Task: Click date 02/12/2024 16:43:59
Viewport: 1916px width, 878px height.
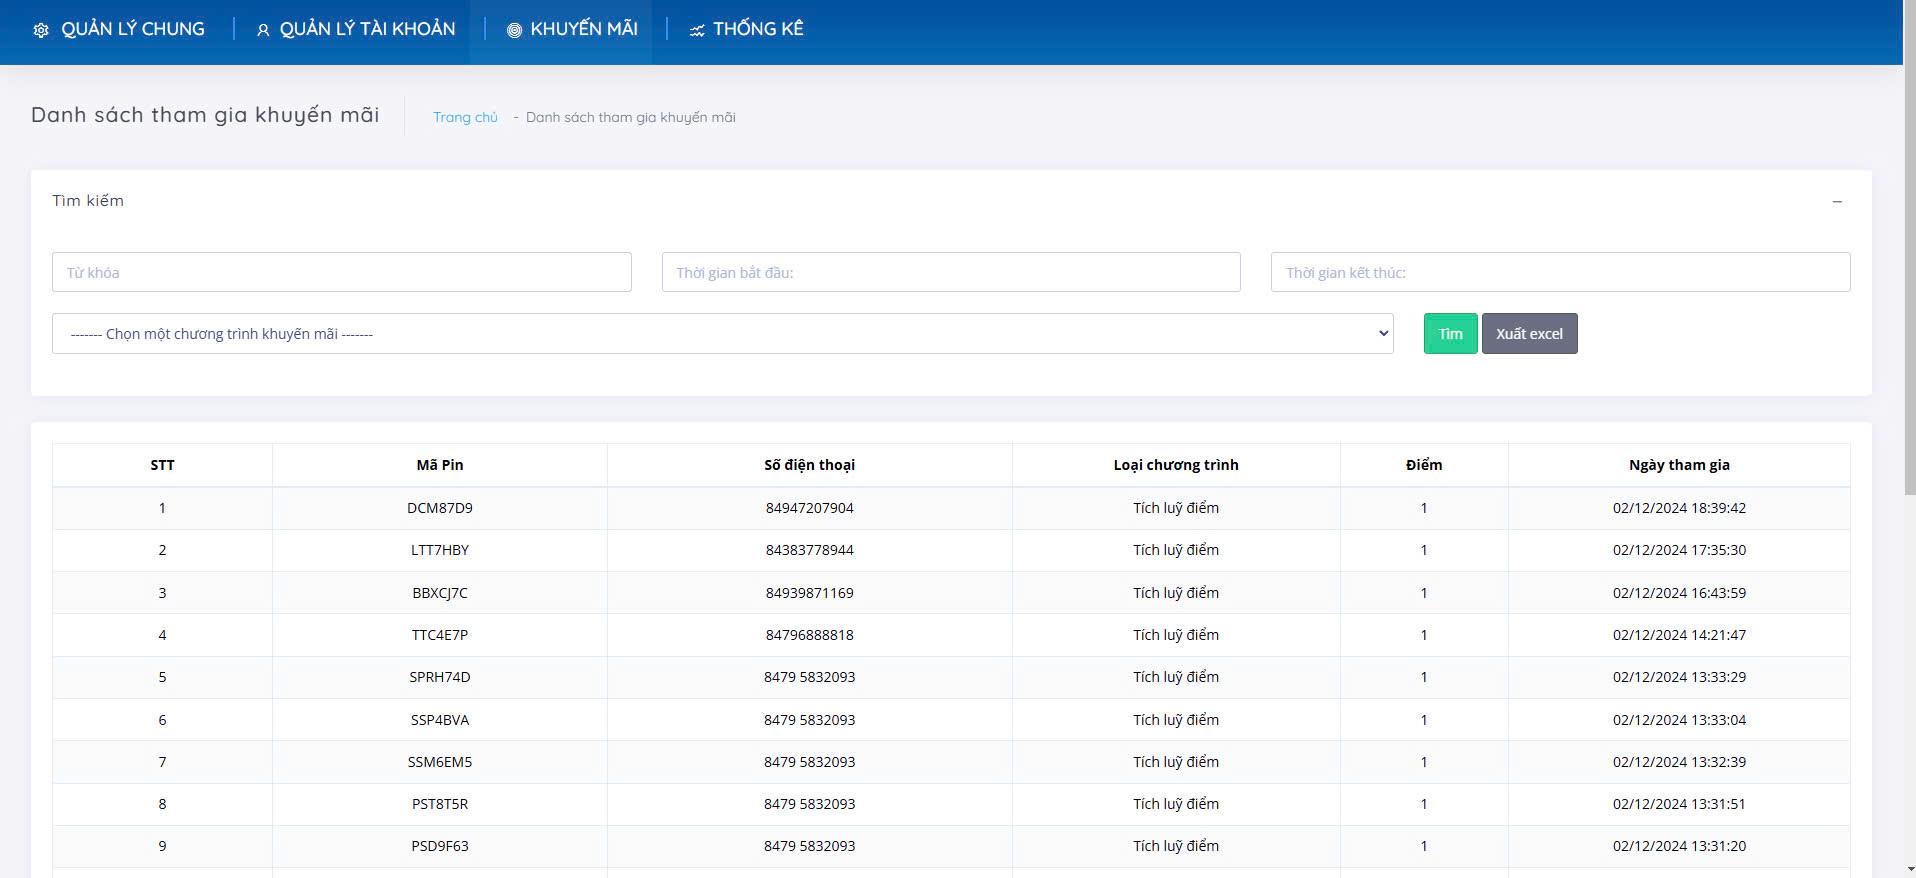Action: (1679, 593)
